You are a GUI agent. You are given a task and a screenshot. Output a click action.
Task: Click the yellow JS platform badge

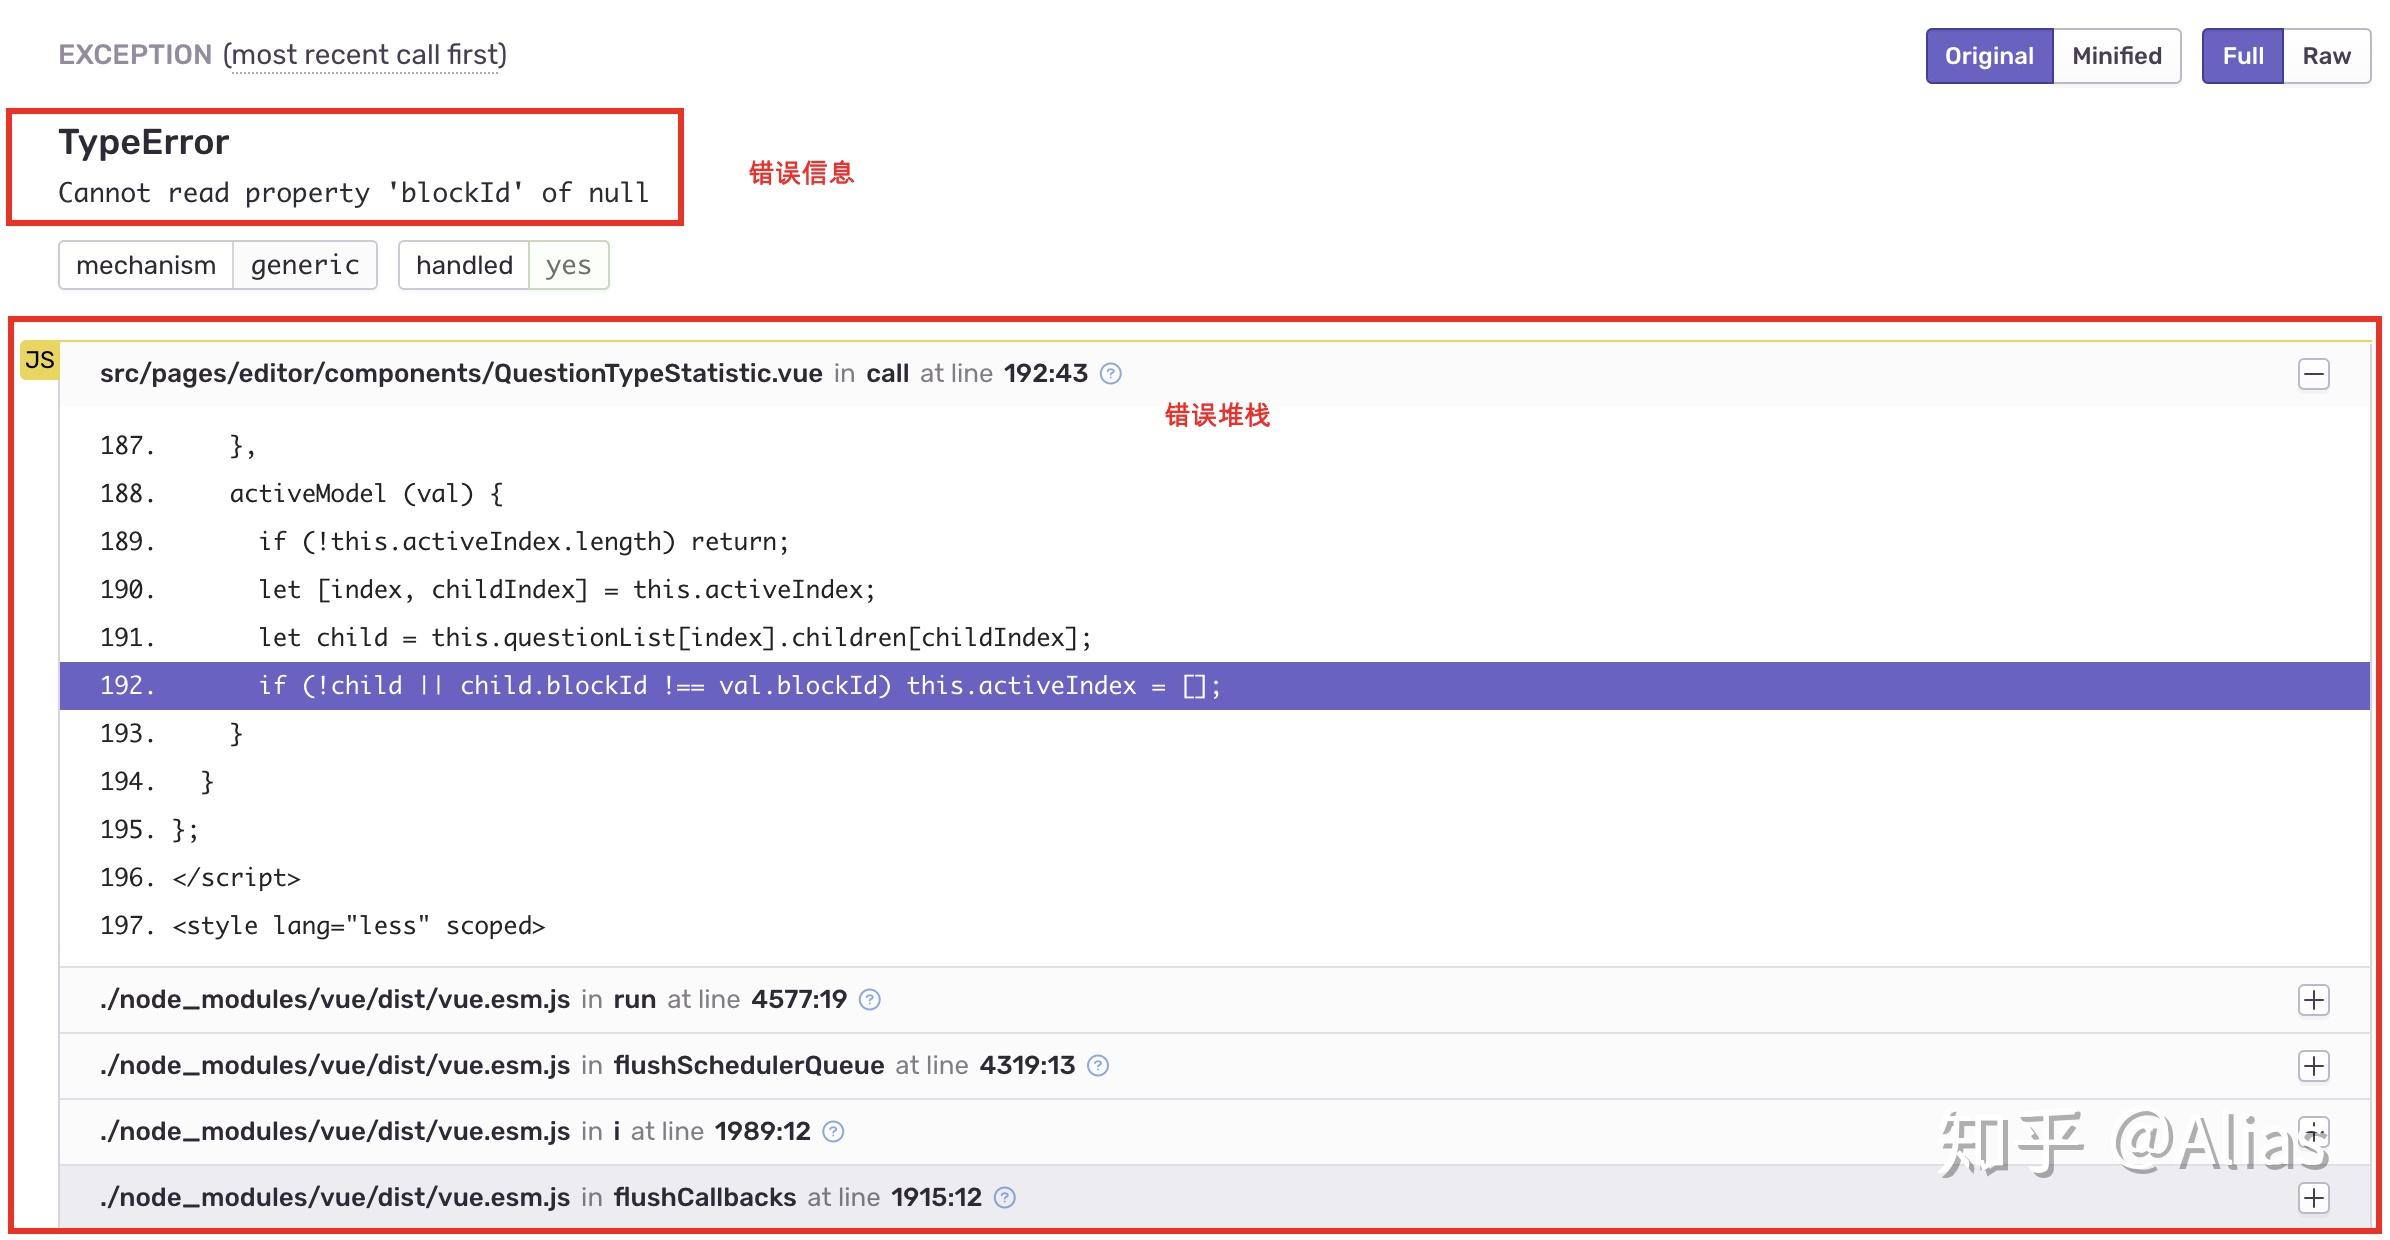coord(40,361)
